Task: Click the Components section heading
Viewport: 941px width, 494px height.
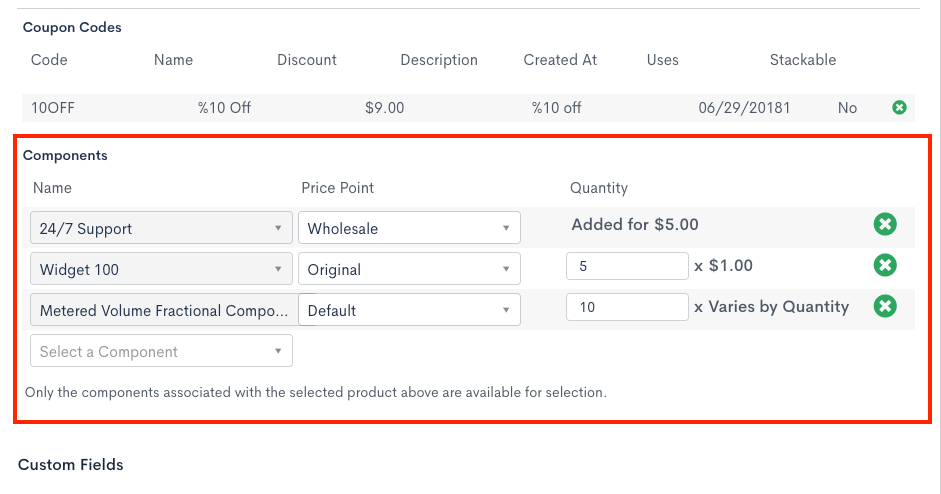Action: point(65,155)
